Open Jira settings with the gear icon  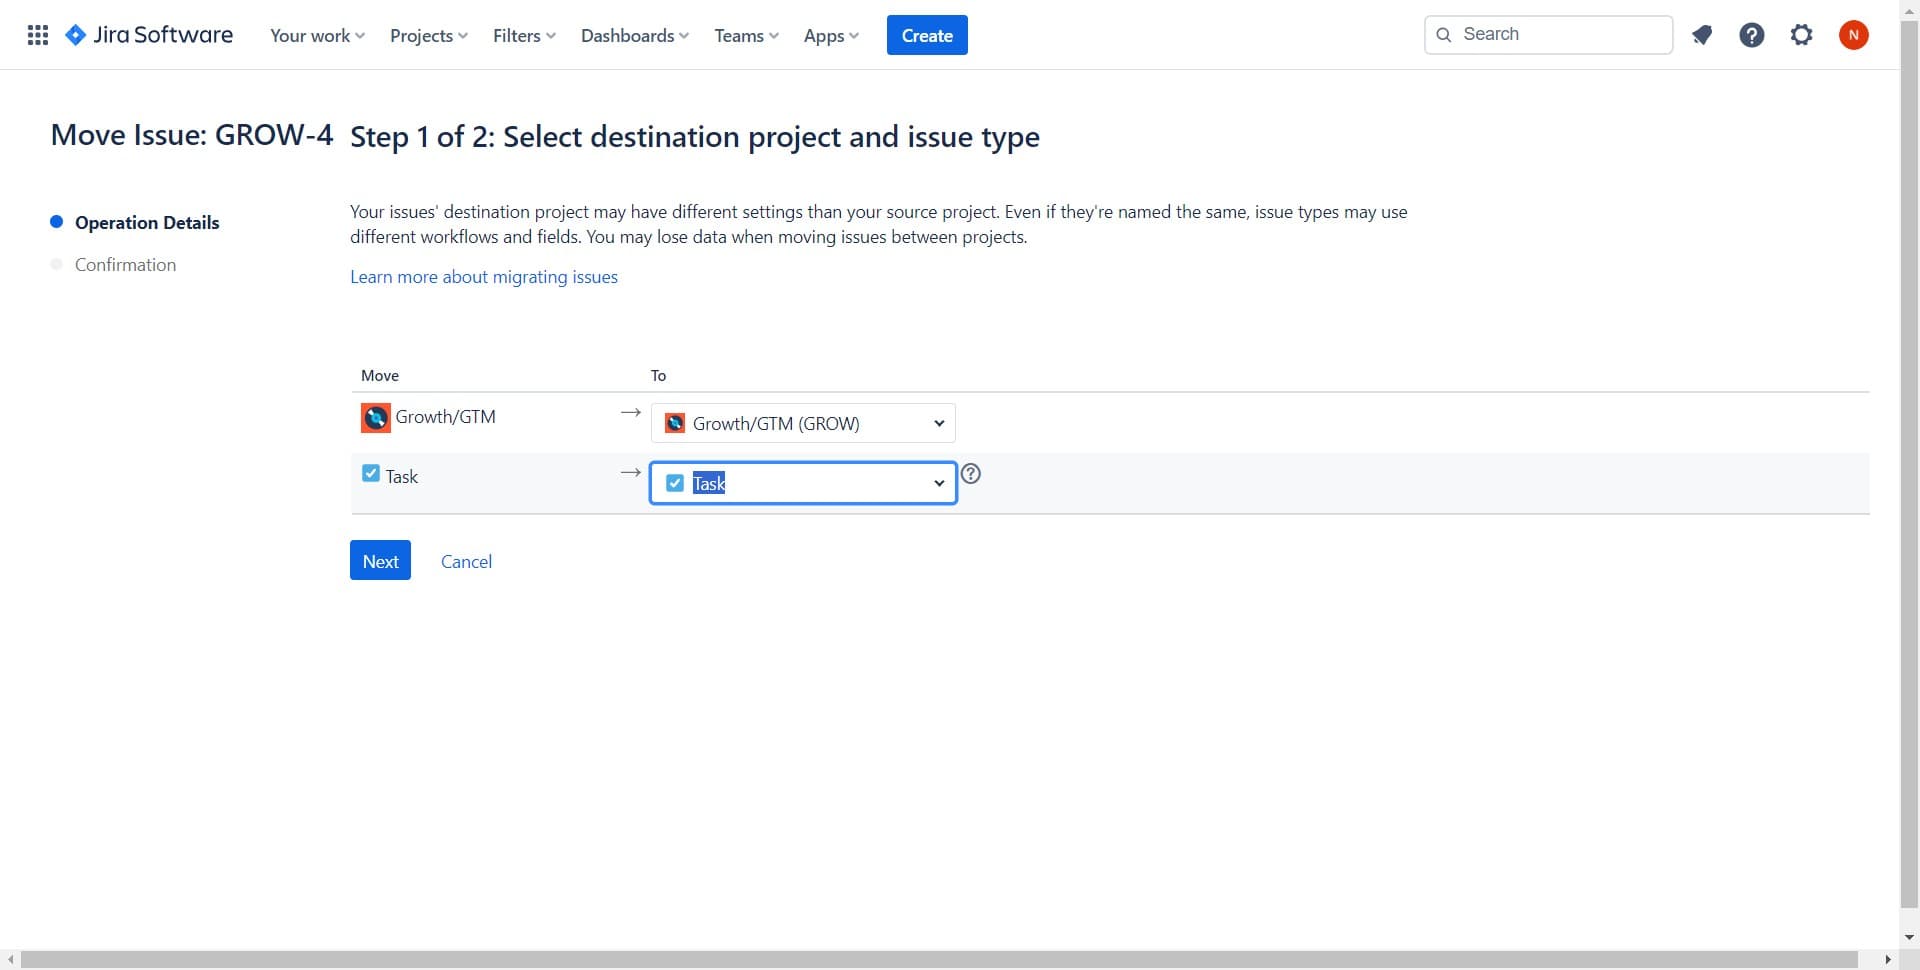click(1802, 34)
